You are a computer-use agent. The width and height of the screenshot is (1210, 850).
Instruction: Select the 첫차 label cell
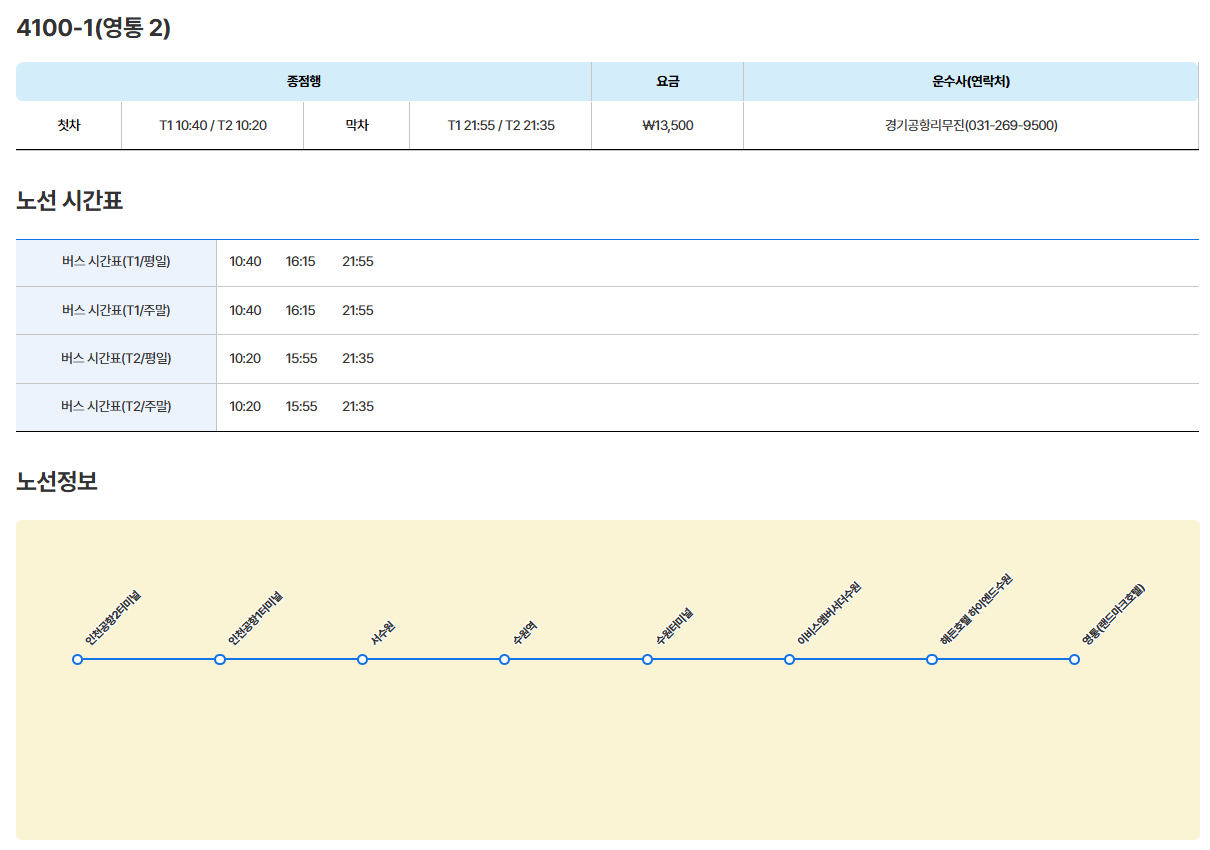tap(69, 125)
